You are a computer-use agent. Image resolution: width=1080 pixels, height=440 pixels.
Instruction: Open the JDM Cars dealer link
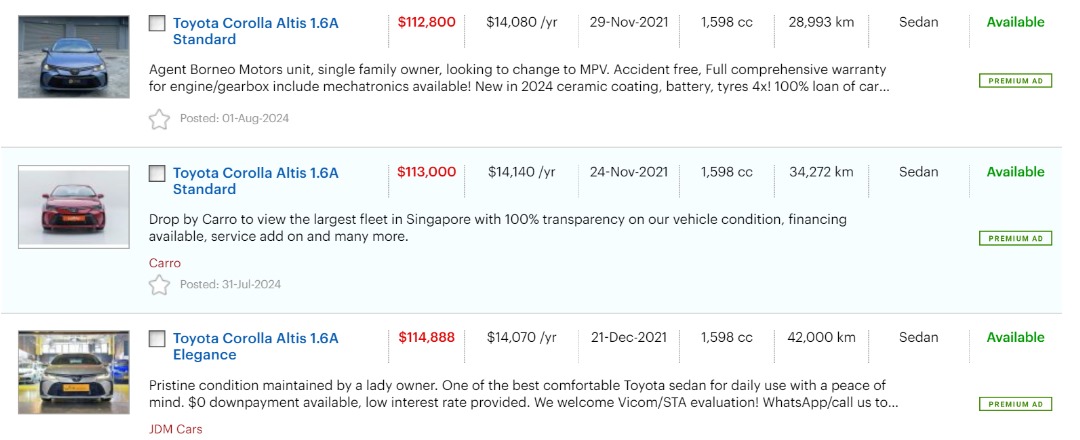coord(175,429)
